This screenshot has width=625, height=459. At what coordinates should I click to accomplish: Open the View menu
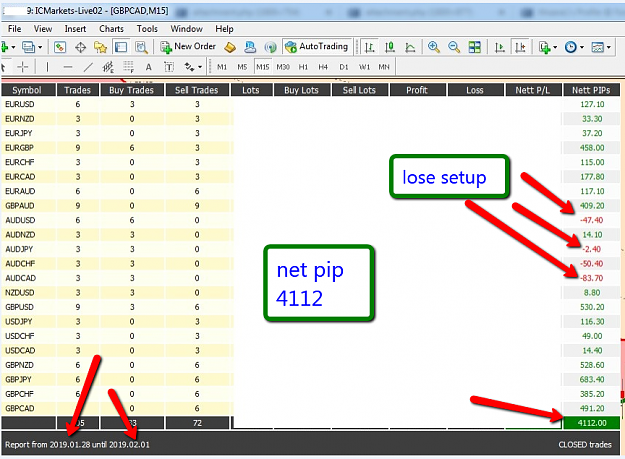tap(43, 29)
